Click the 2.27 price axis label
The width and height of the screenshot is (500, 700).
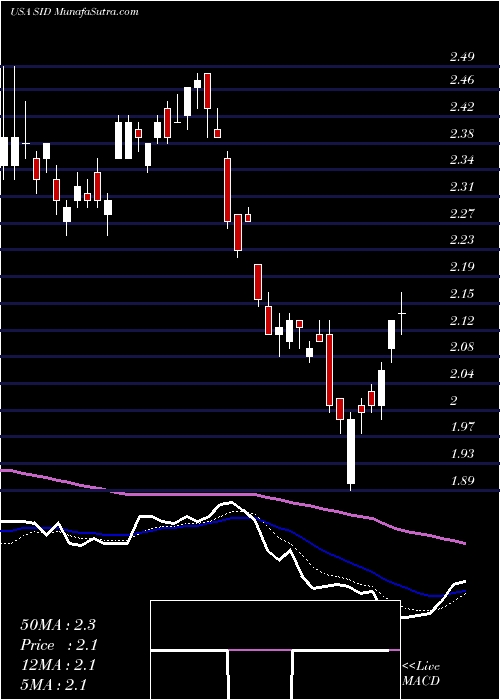[462, 214]
